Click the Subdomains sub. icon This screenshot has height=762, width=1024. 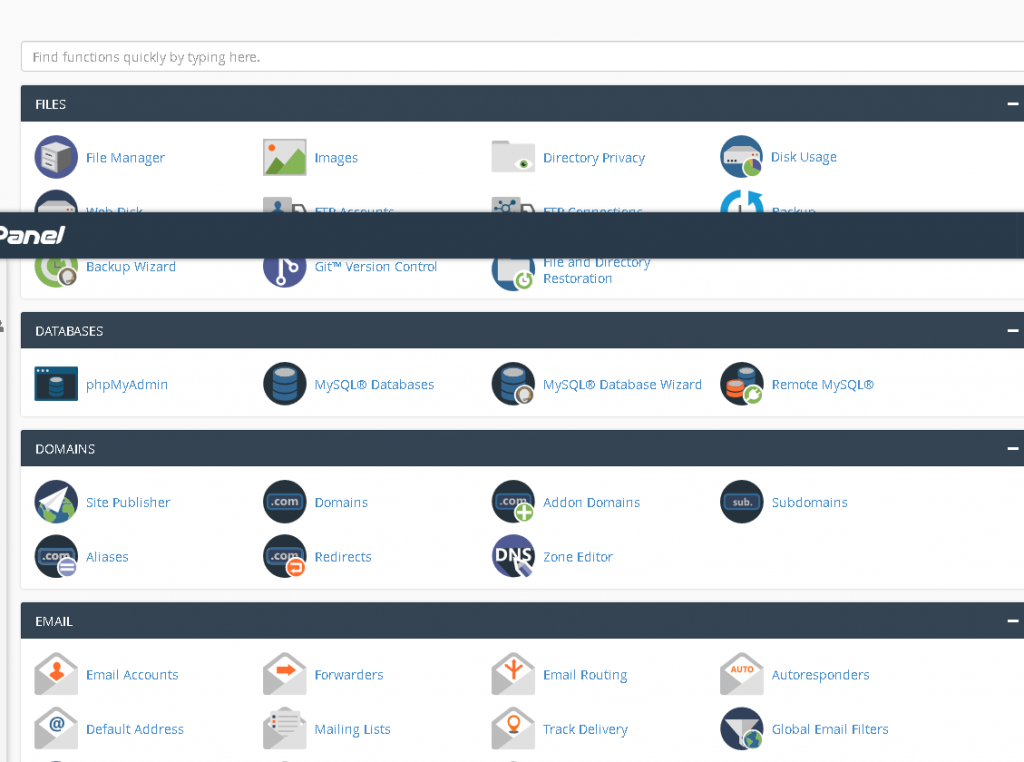click(x=742, y=501)
